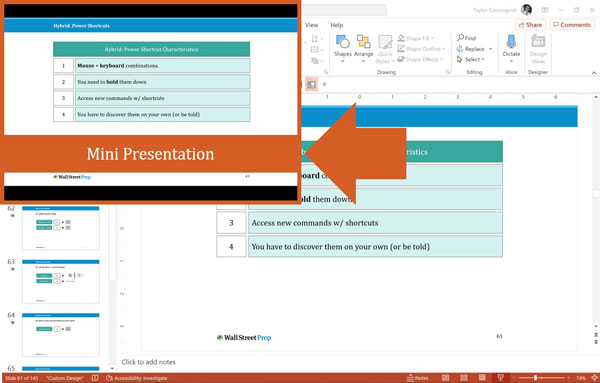Click the user account avatar
This screenshot has width=600, height=383.
(527, 10)
